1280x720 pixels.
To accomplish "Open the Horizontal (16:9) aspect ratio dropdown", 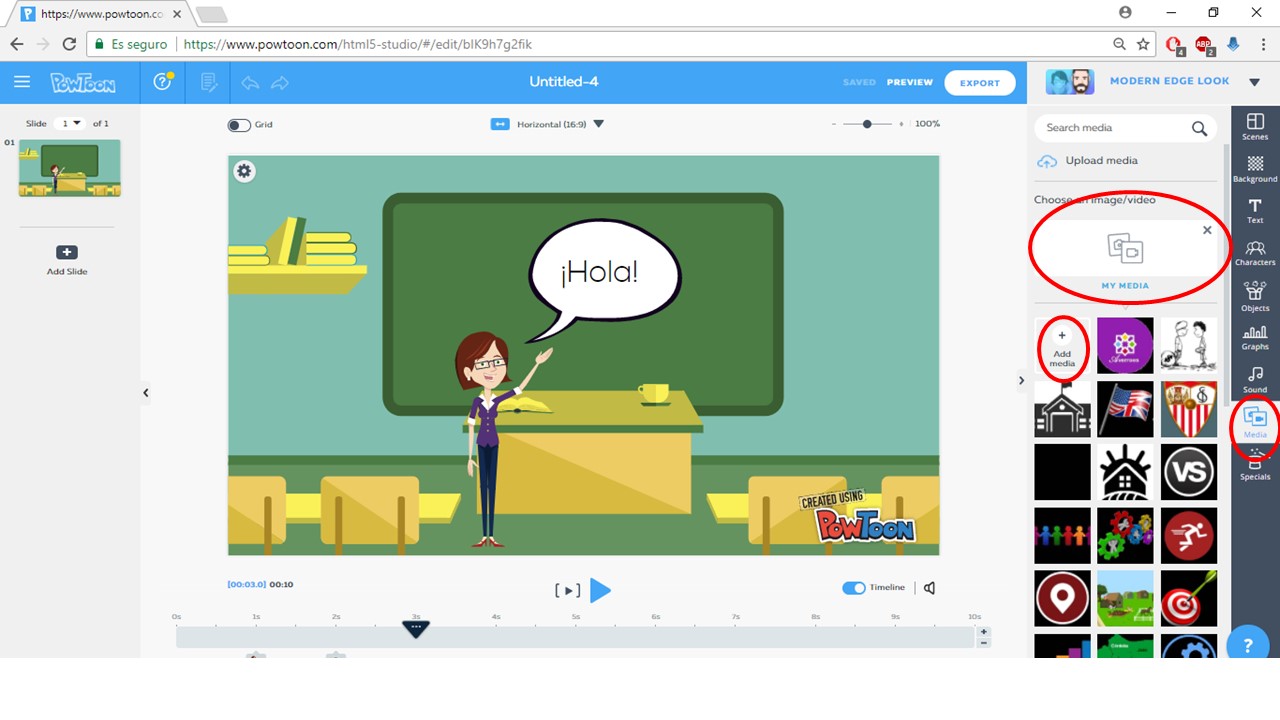I will 598,124.
